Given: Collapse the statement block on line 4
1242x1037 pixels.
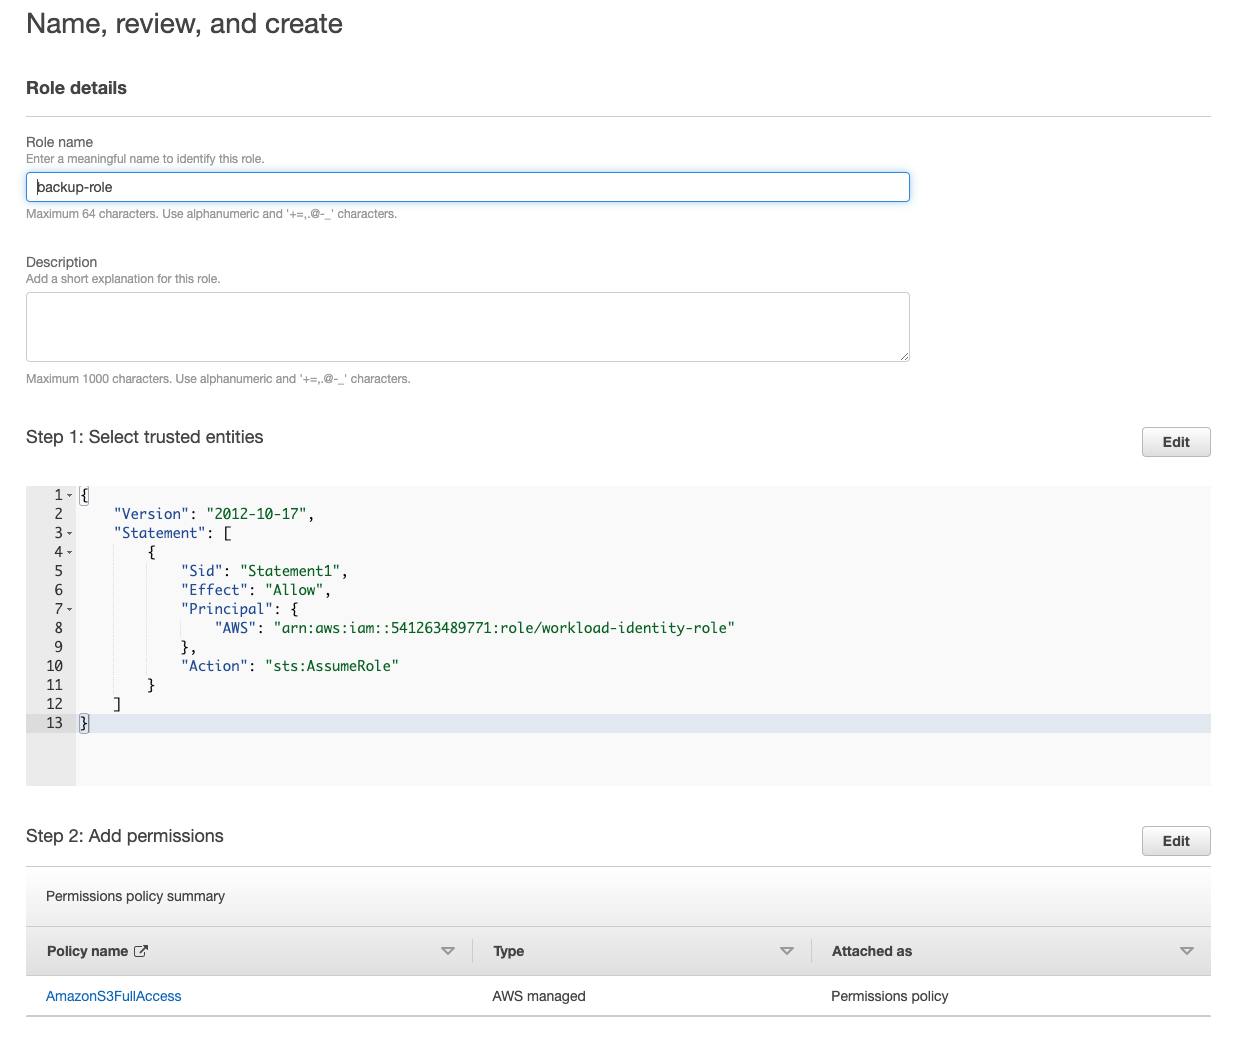Looking at the screenshot, I should point(70,552).
